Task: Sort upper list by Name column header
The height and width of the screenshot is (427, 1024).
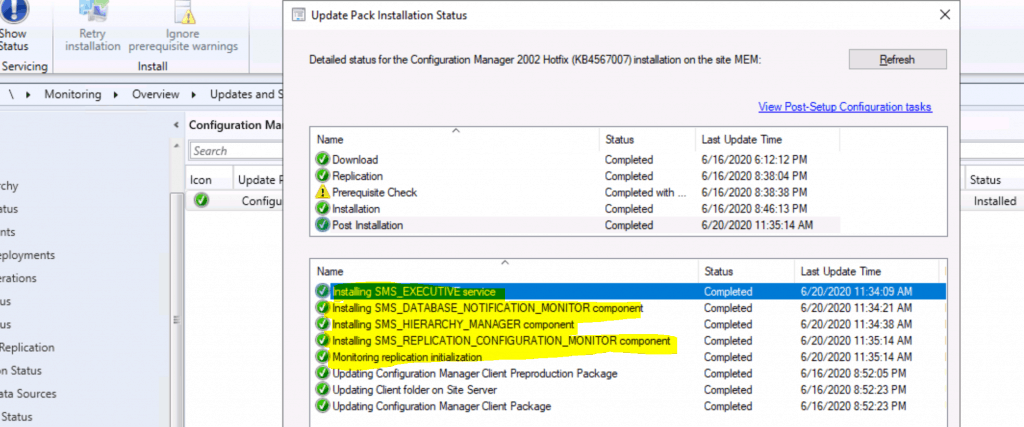Action: (x=455, y=139)
